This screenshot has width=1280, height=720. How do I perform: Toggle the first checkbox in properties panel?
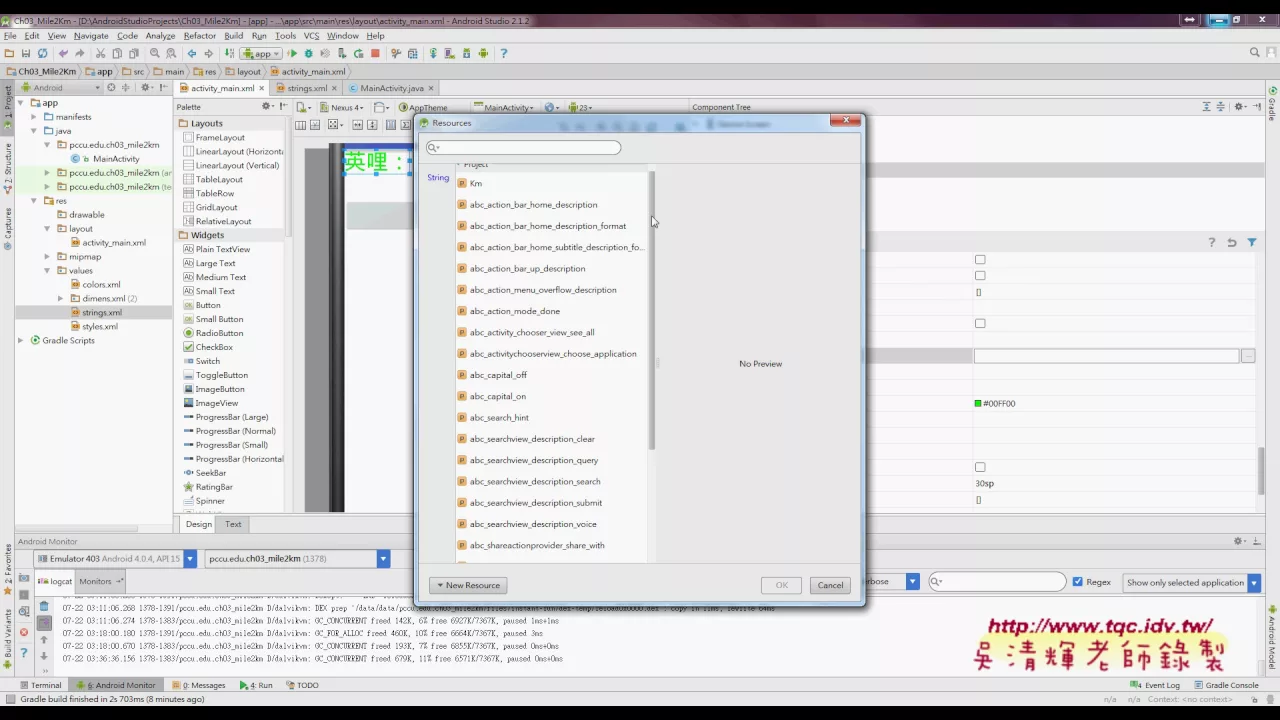tap(980, 260)
